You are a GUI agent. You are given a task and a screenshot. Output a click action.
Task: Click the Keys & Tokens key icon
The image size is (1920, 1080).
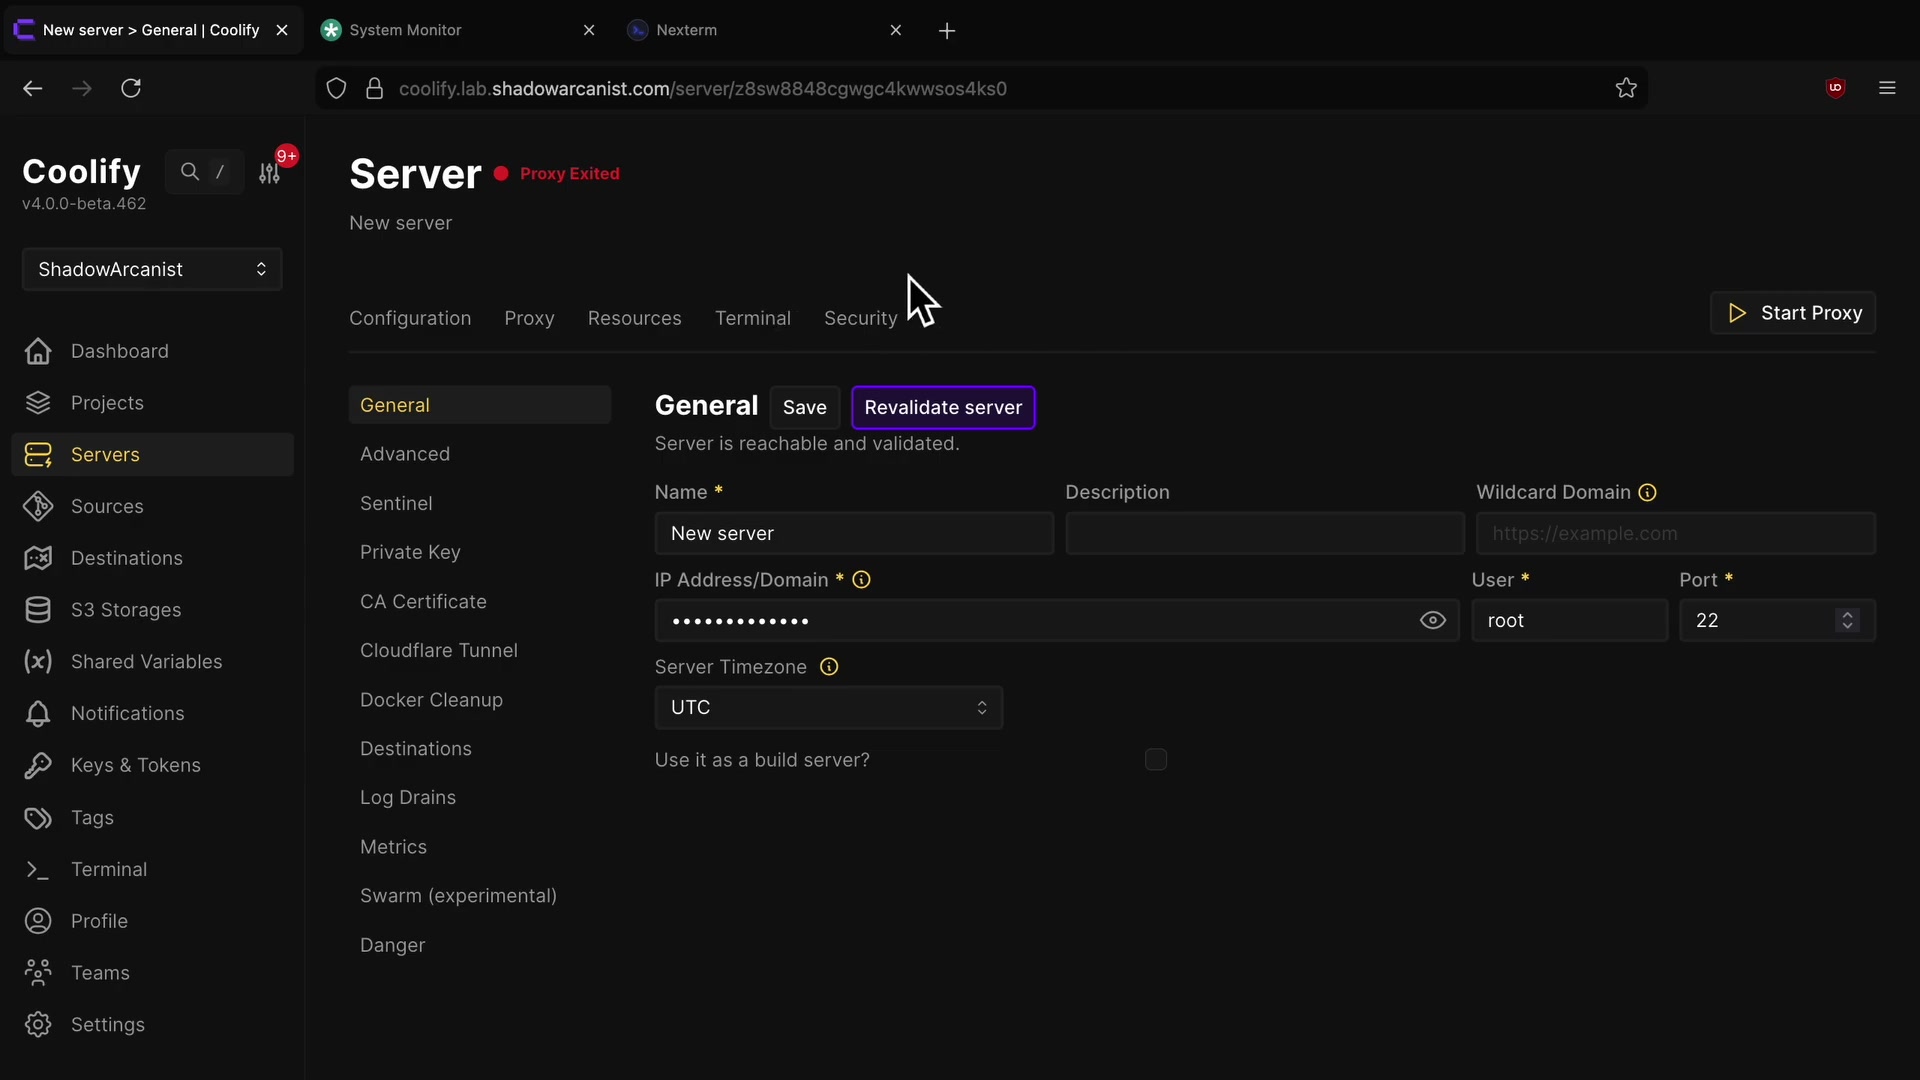click(38, 766)
